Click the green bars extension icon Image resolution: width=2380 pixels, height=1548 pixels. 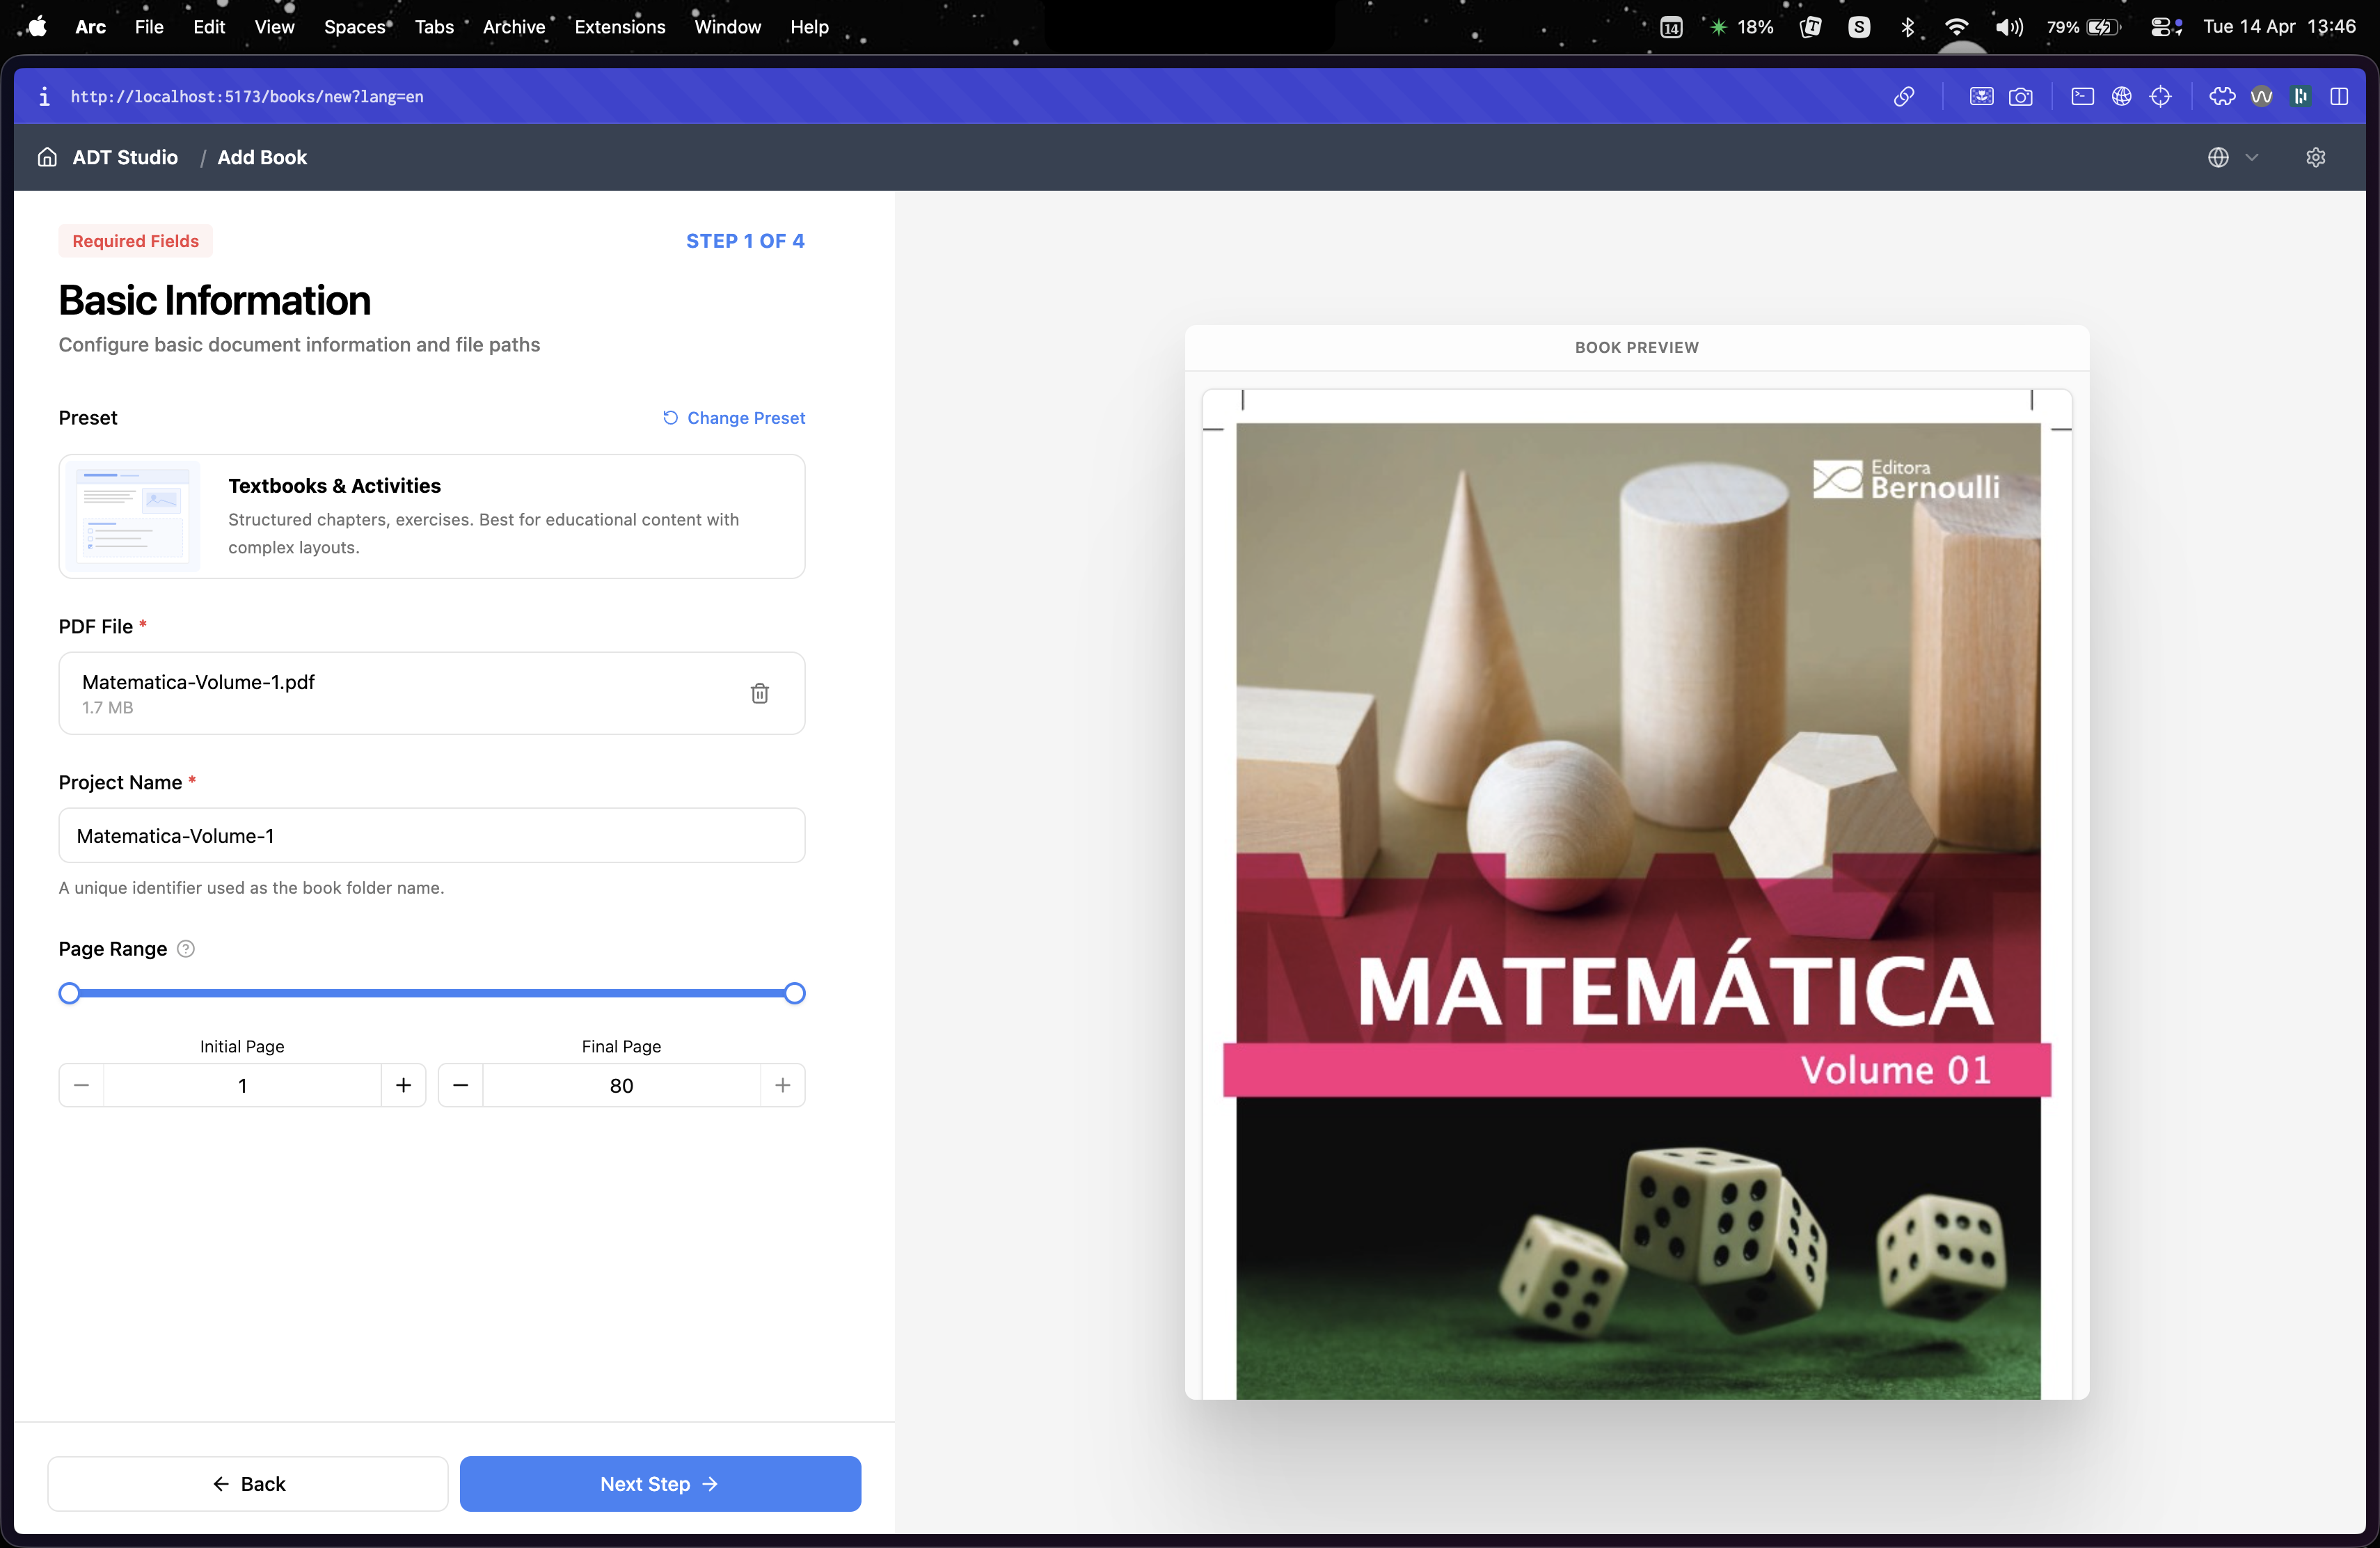click(x=2301, y=96)
